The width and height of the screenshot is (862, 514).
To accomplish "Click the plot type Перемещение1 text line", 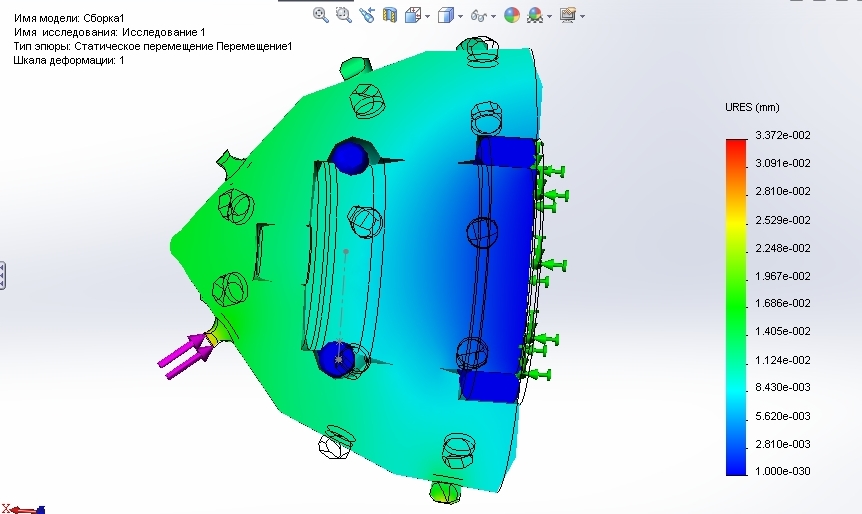I will coord(153,46).
